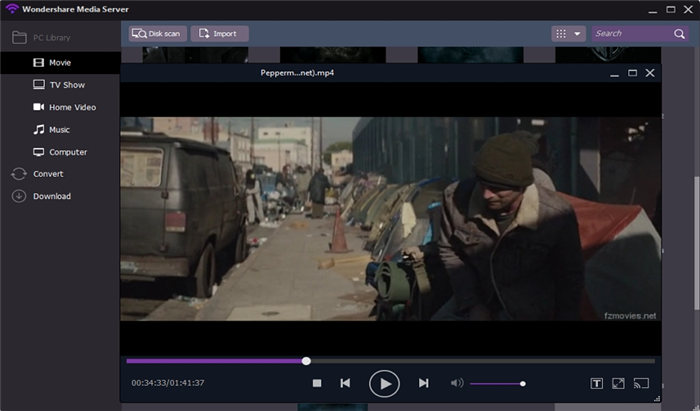Open the subtitle T settings icon
The width and height of the screenshot is (700, 411).
click(x=596, y=383)
